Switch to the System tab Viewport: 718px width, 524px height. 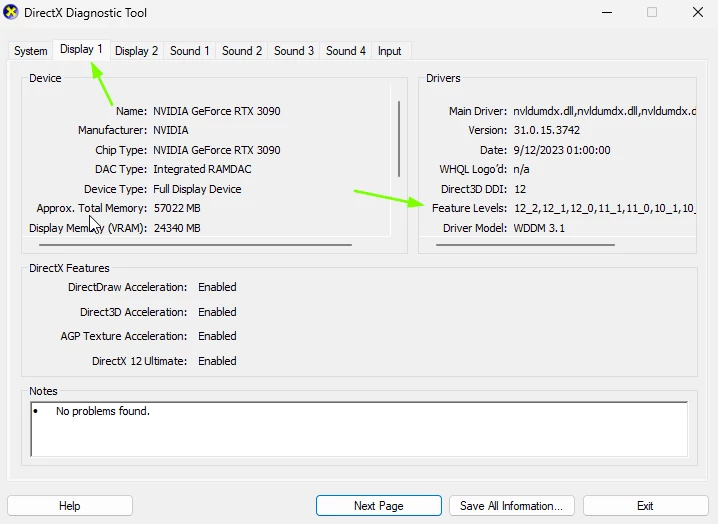tap(31, 51)
